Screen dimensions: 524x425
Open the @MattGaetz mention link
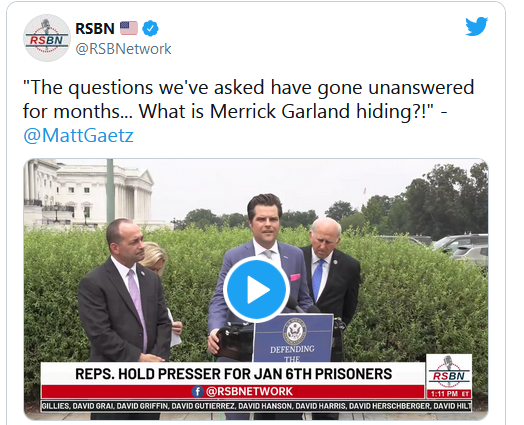(79, 136)
